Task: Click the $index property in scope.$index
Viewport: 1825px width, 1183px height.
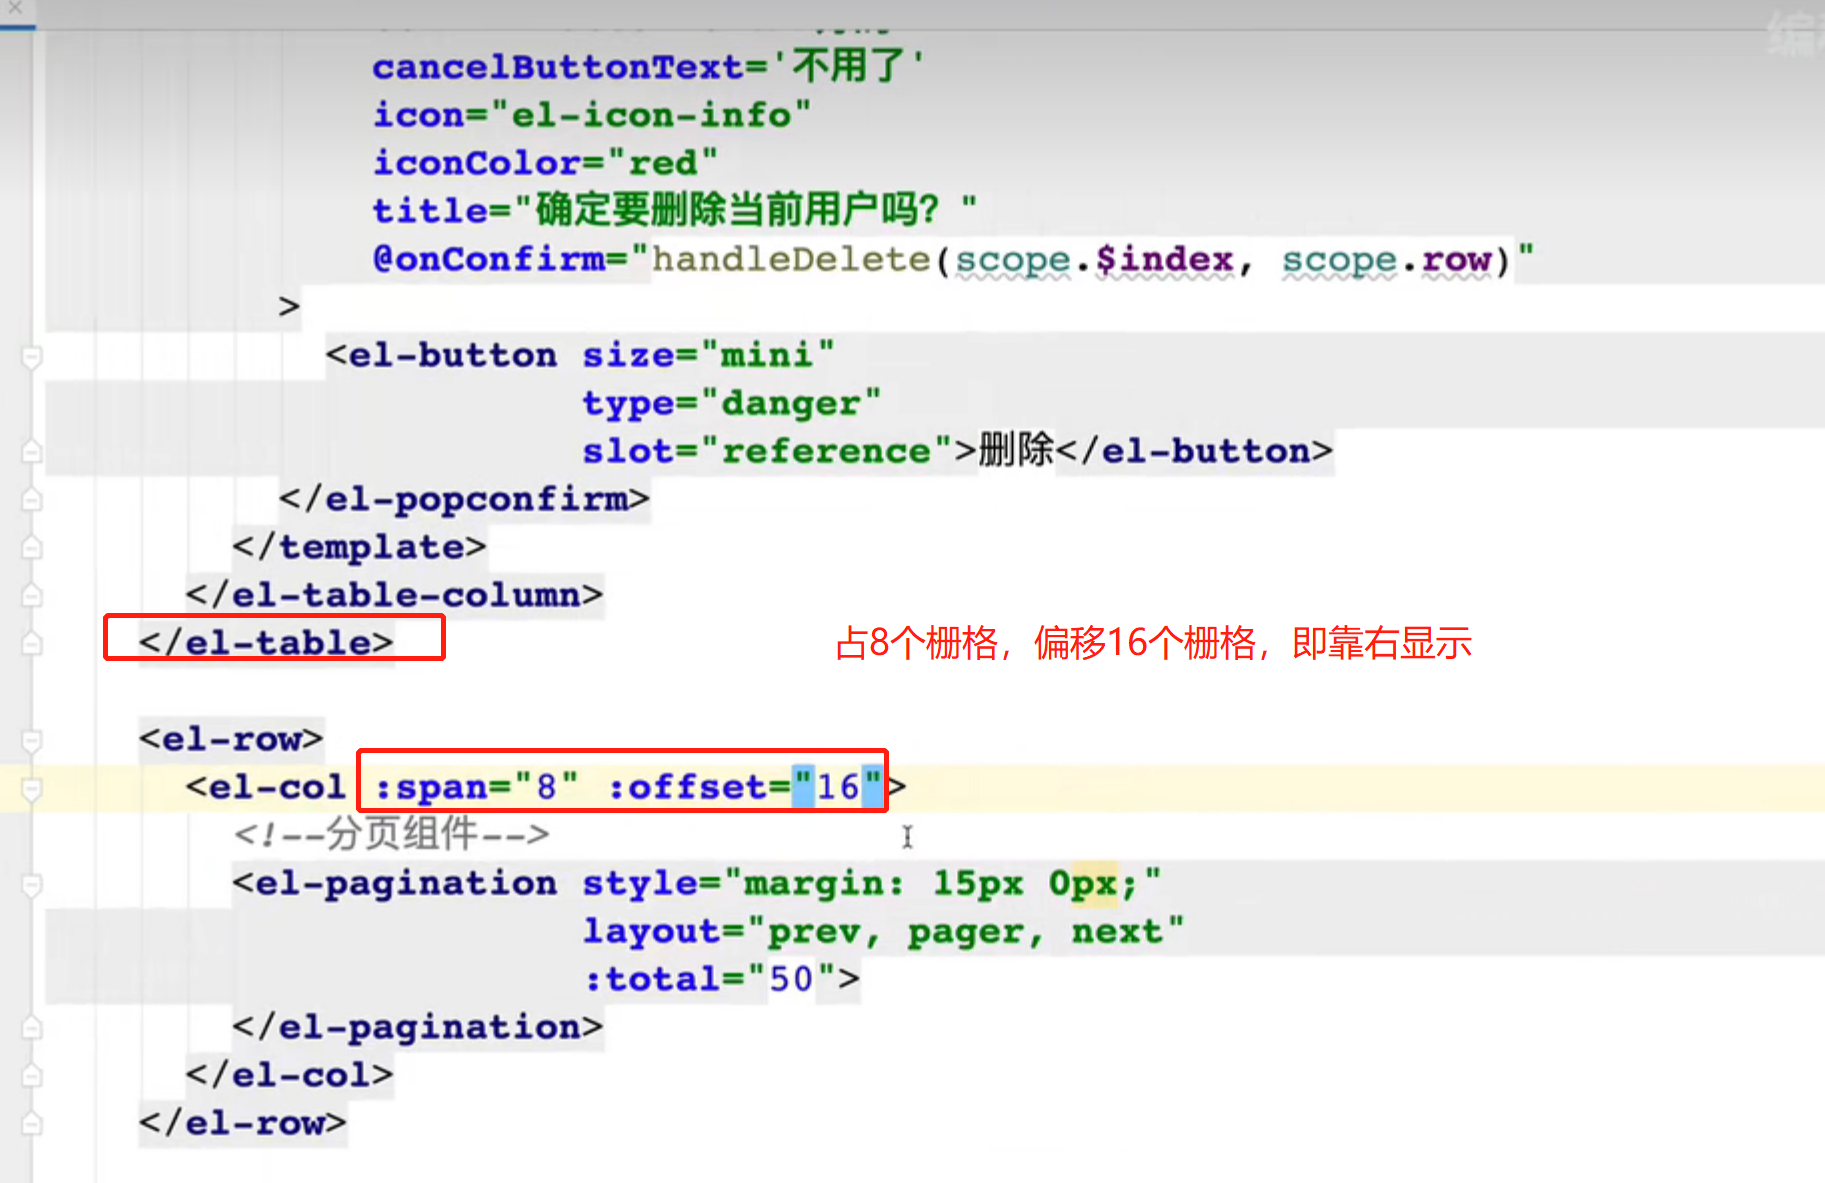Action: pyautogui.click(x=1165, y=259)
